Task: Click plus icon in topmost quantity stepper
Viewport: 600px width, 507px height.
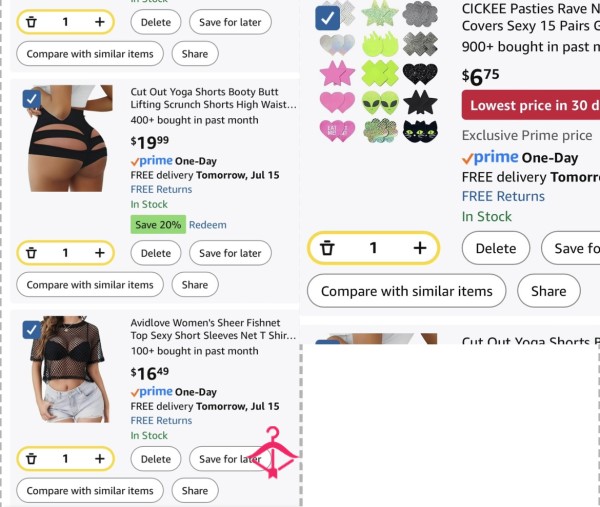Action: 99,22
